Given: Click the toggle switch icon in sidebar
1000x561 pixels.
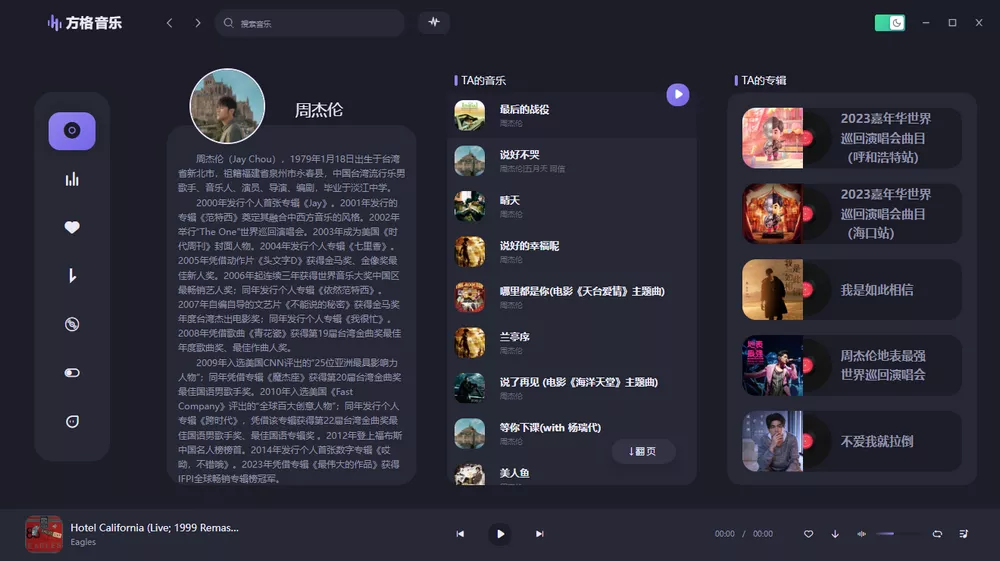Looking at the screenshot, I should pos(72,372).
